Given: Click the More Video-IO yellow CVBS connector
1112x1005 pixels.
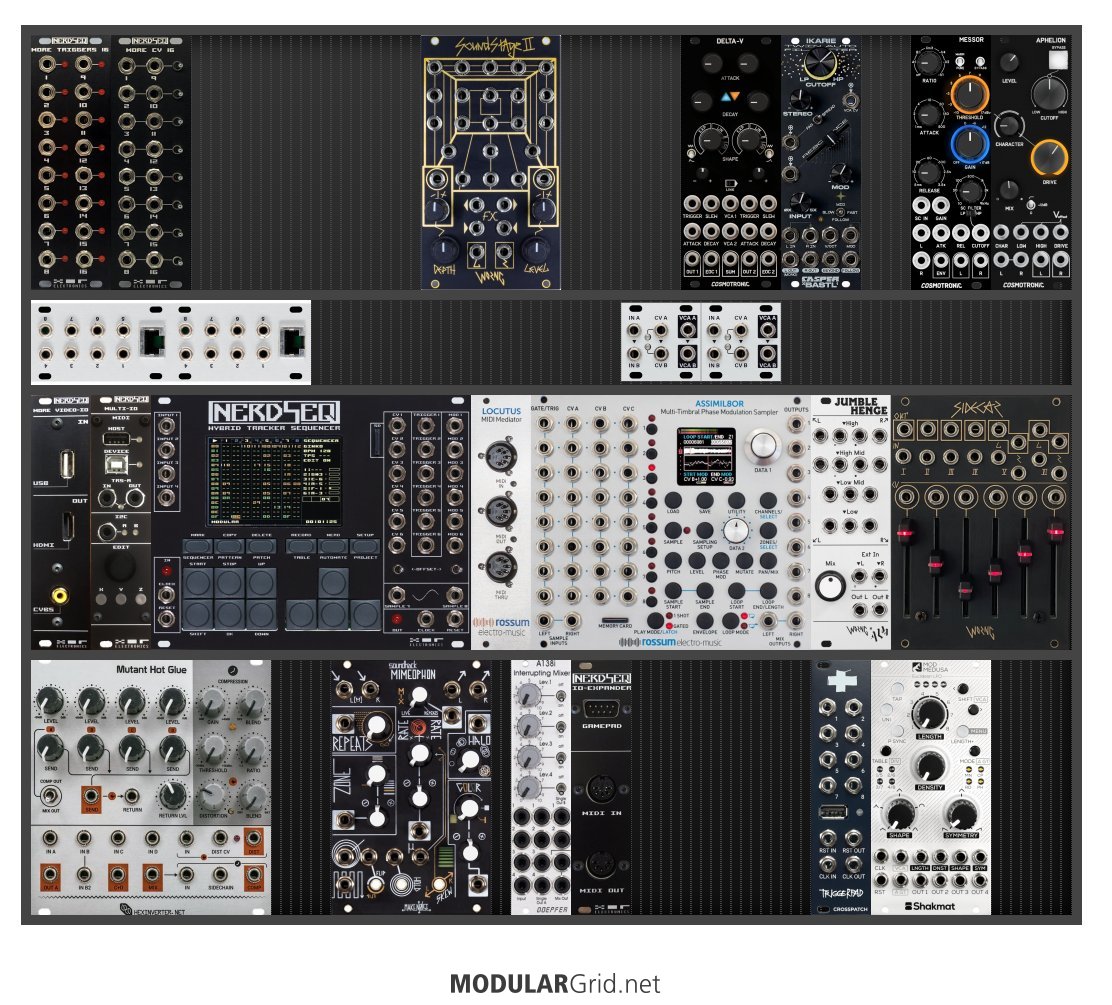Looking at the screenshot, I should pyautogui.click(x=60, y=594).
